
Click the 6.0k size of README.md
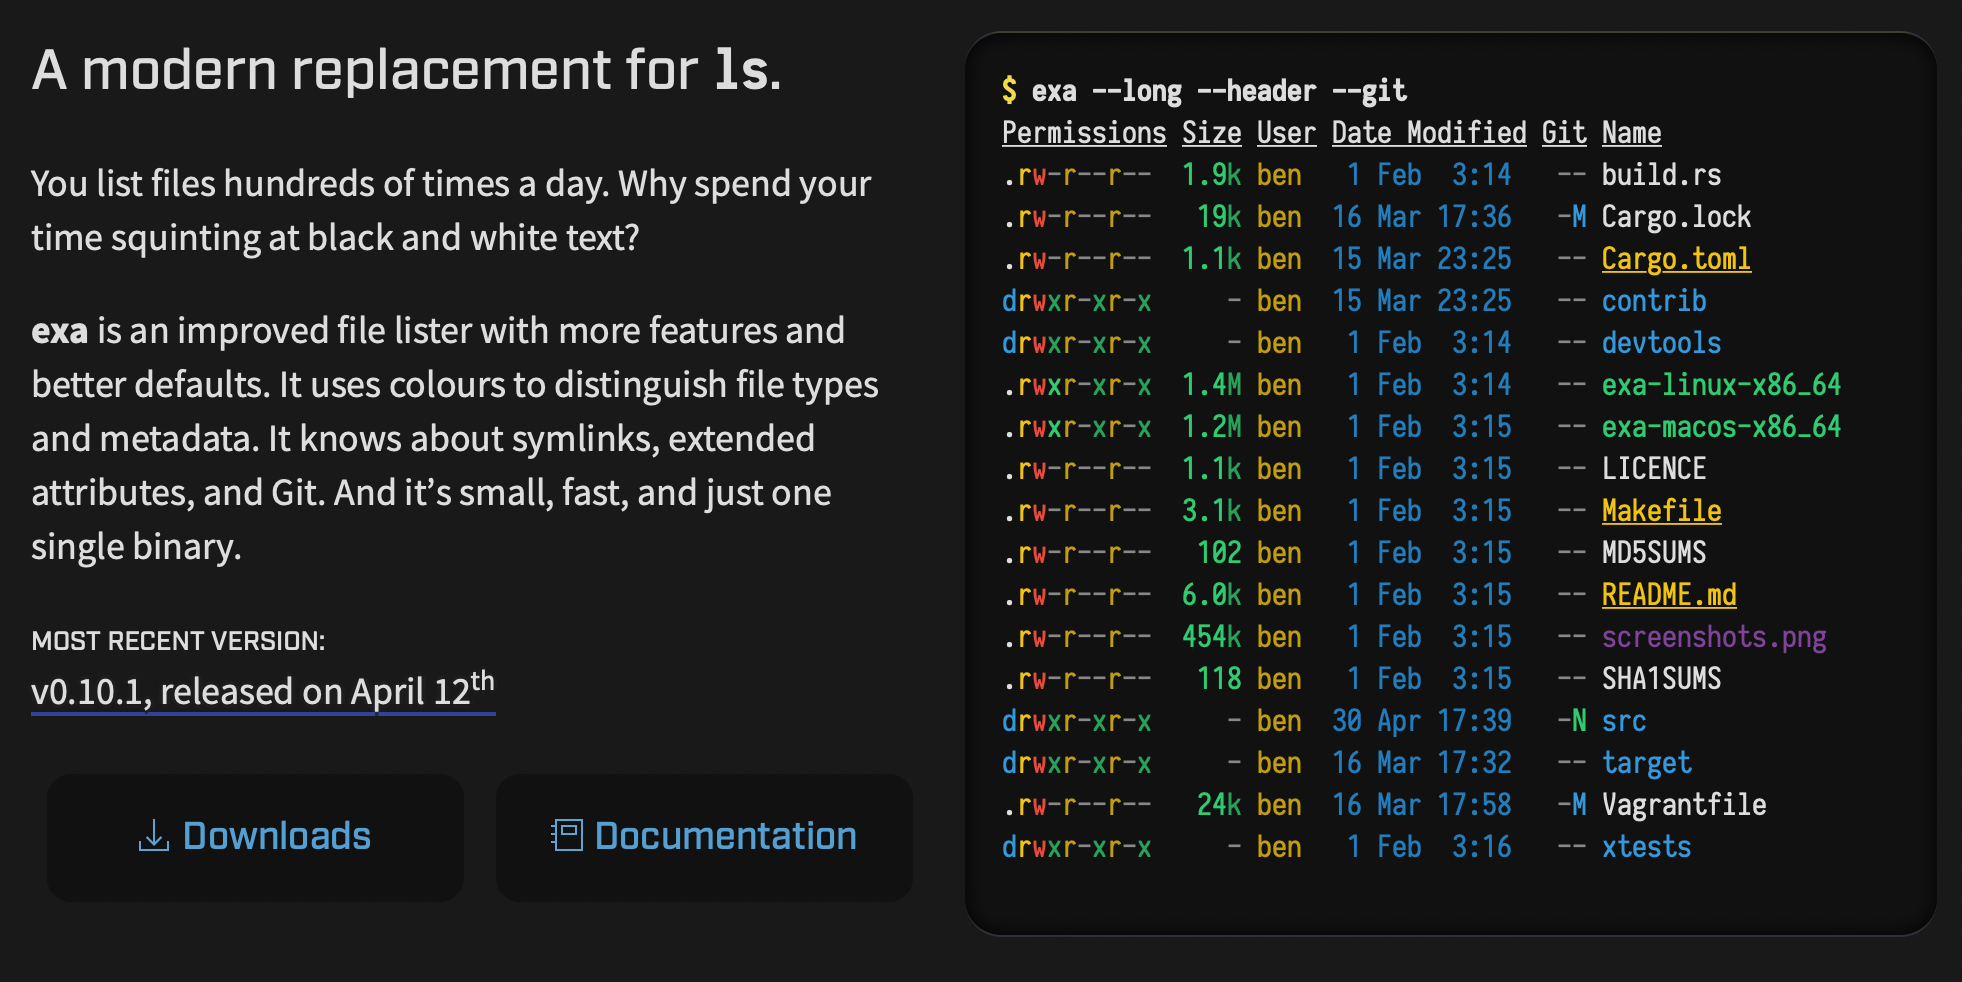pyautogui.click(x=1211, y=595)
